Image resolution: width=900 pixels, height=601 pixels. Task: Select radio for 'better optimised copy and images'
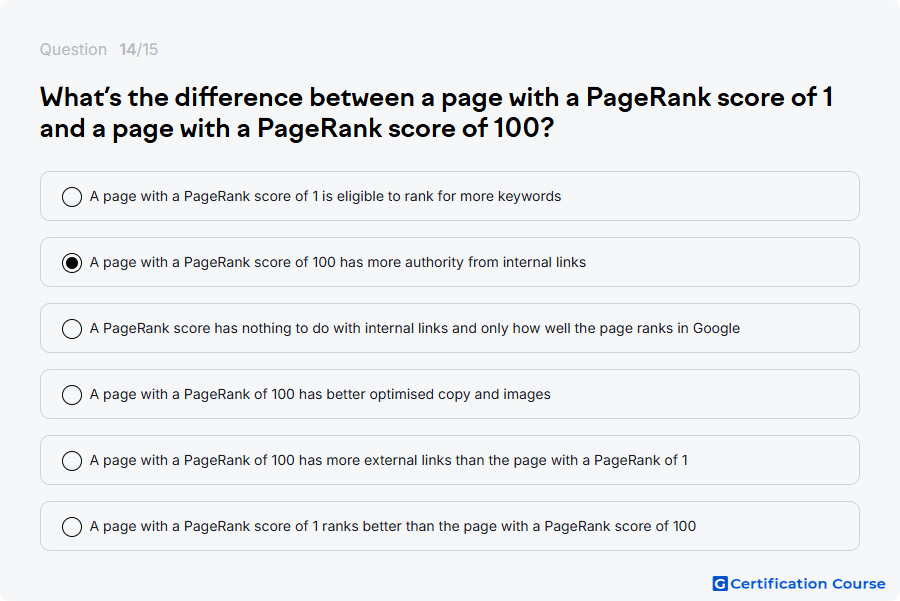tap(72, 394)
